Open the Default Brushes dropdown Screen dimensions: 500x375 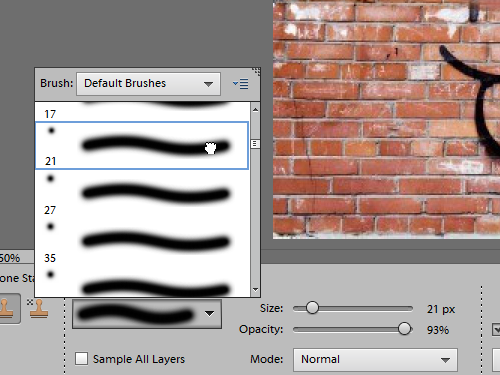(148, 84)
